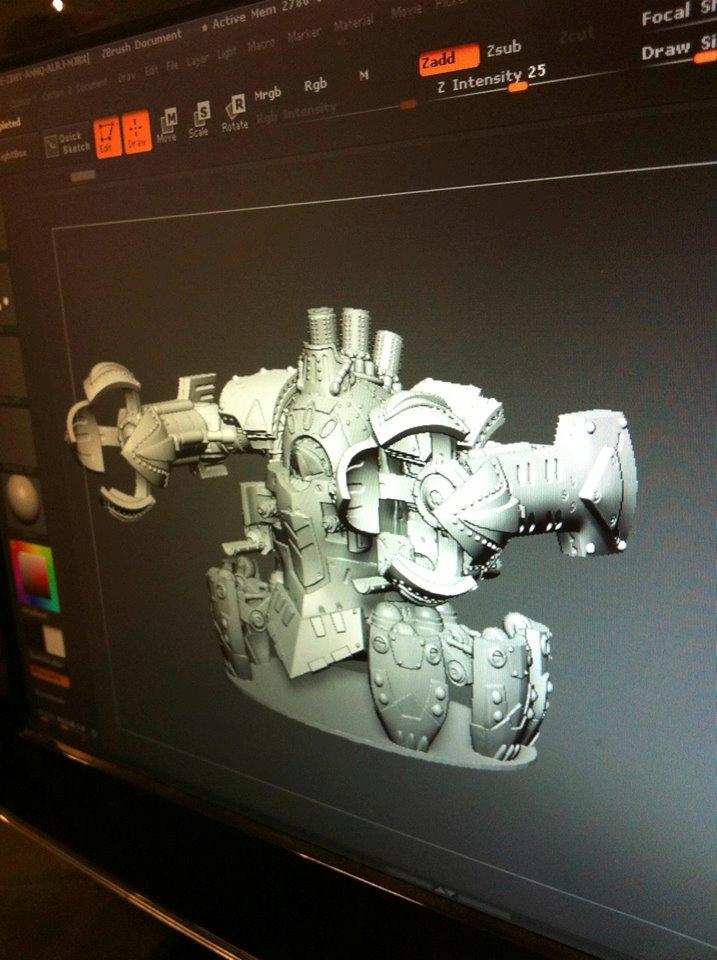Open the Macro menu

261,45
